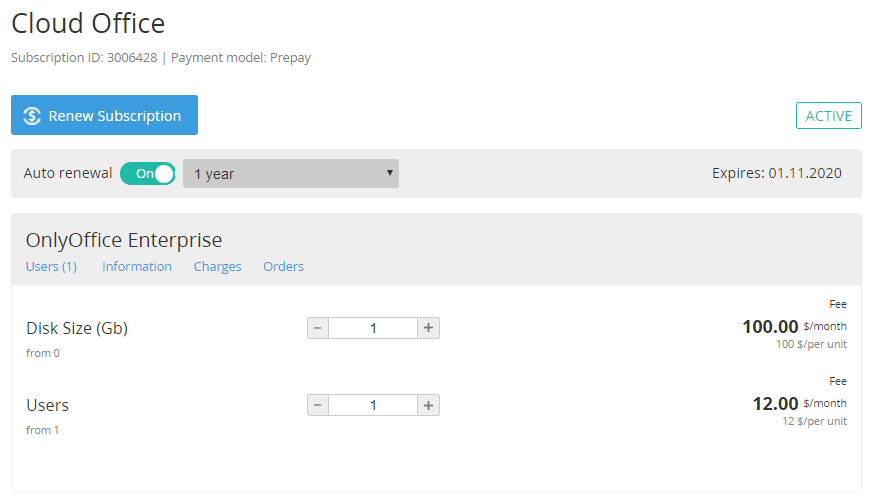Click the Expires 01.11.2020 date text
This screenshot has height=499, width=872.
(776, 174)
